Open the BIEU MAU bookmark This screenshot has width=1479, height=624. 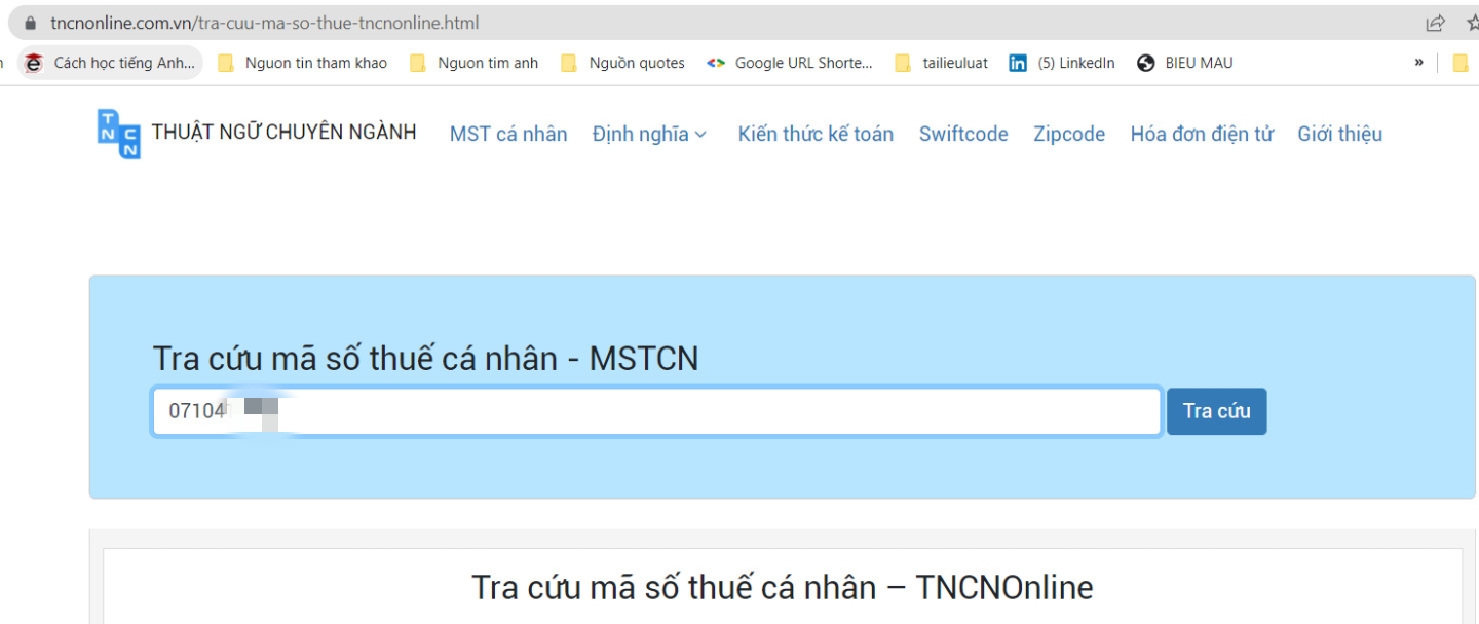1186,63
